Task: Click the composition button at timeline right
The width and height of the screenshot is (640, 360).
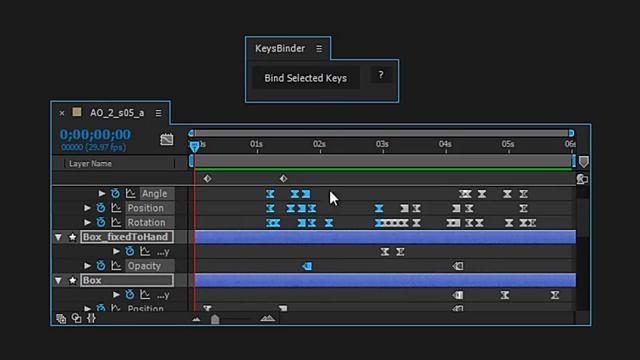Action: click(x=582, y=179)
